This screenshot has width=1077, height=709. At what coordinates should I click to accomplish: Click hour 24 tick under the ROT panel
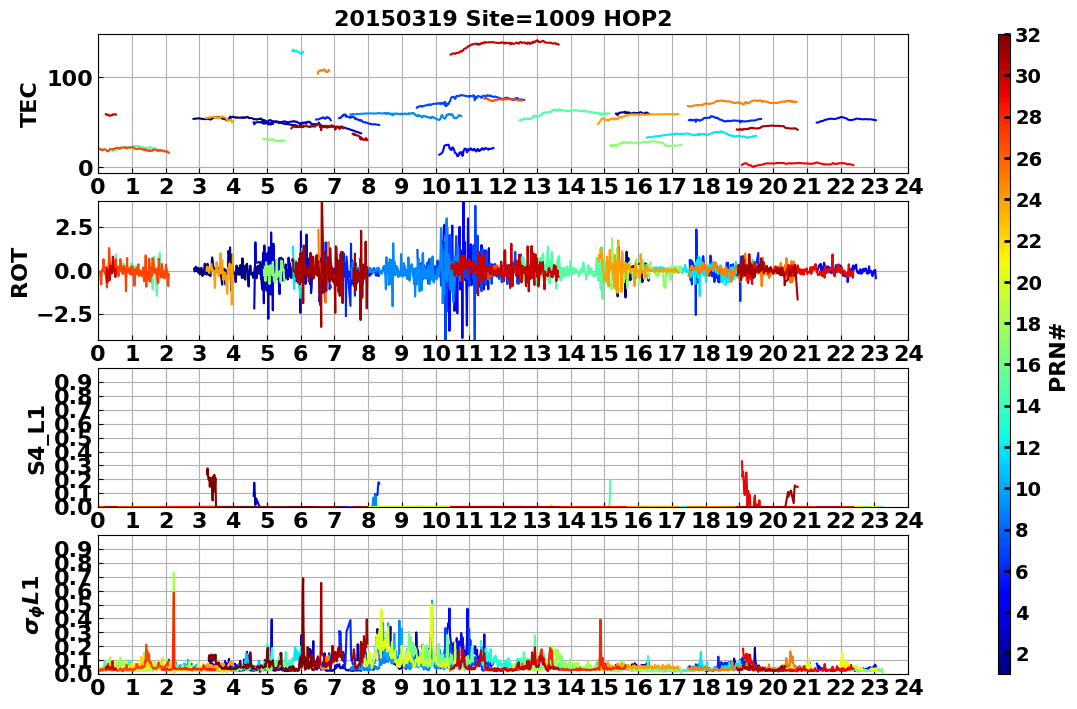coord(908,353)
